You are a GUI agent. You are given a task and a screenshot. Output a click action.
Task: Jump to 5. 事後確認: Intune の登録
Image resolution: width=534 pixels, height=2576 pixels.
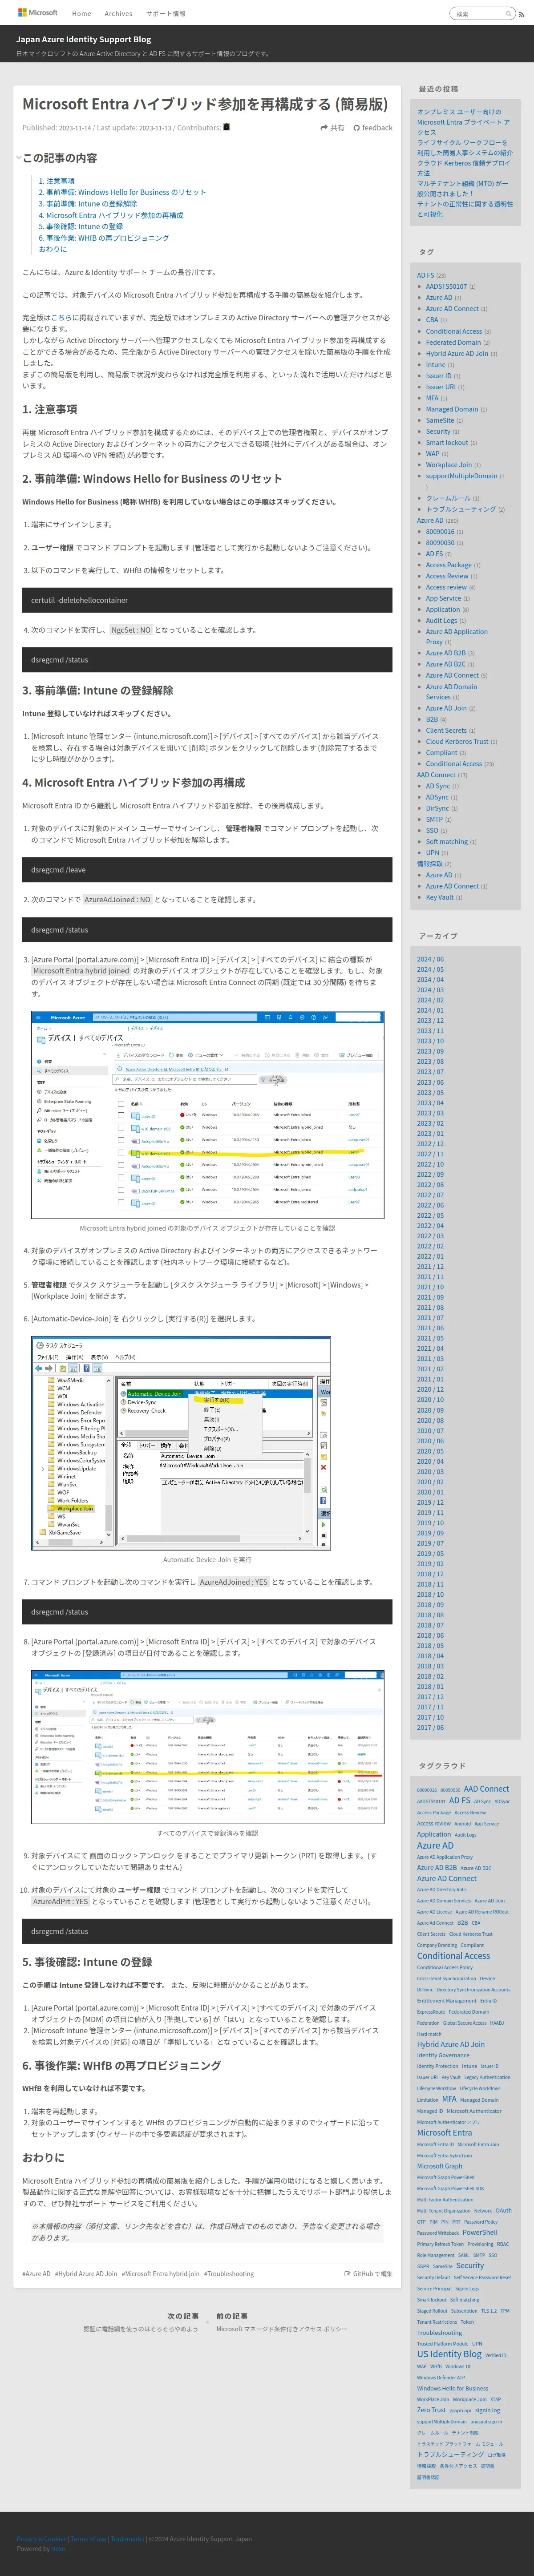[81, 227]
